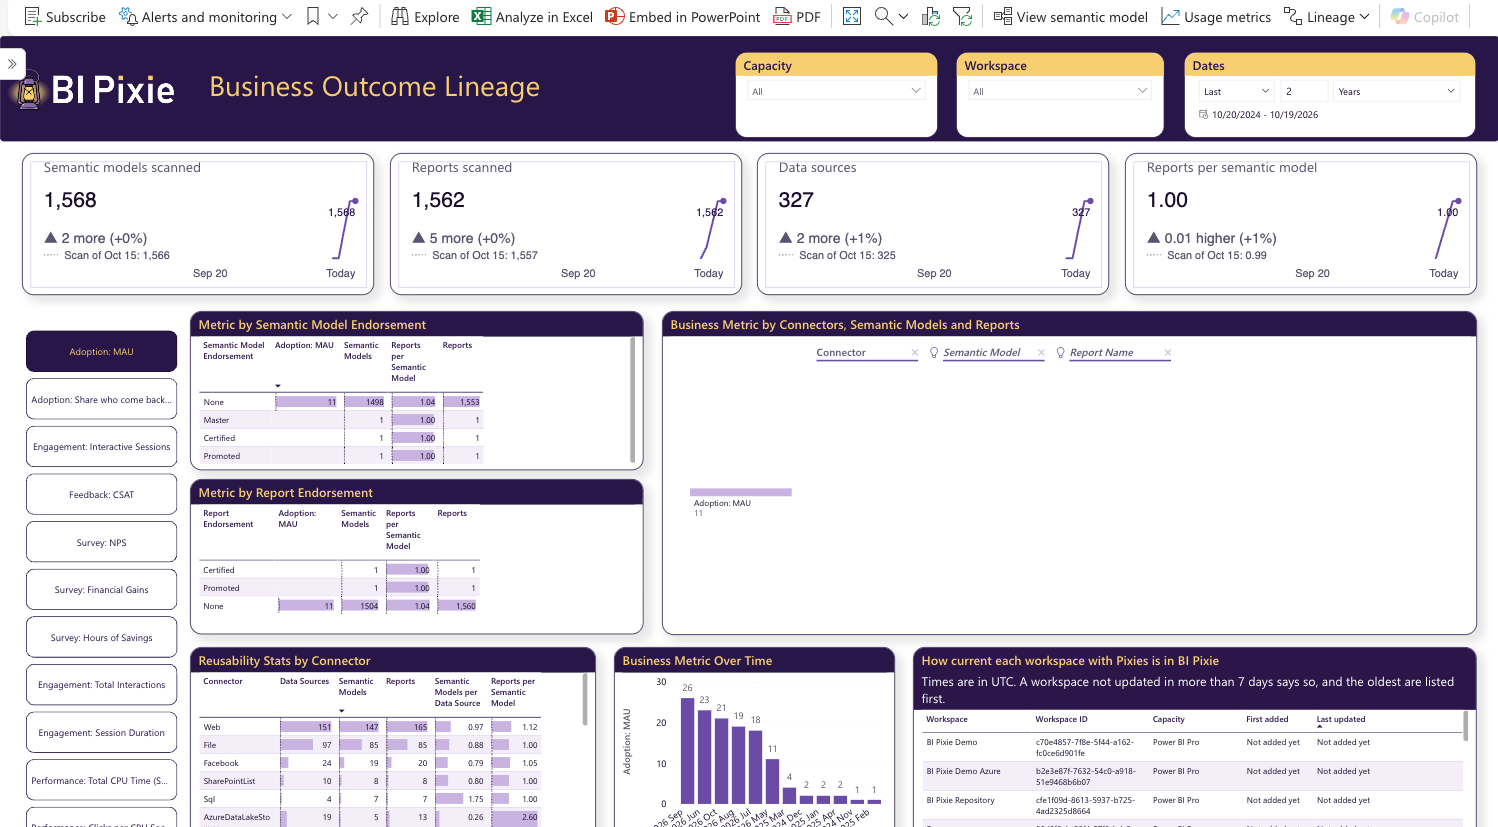Image resolution: width=1498 pixels, height=827 pixels.
Task: Click the refresh visuals icon after zoom
Action: point(931,17)
